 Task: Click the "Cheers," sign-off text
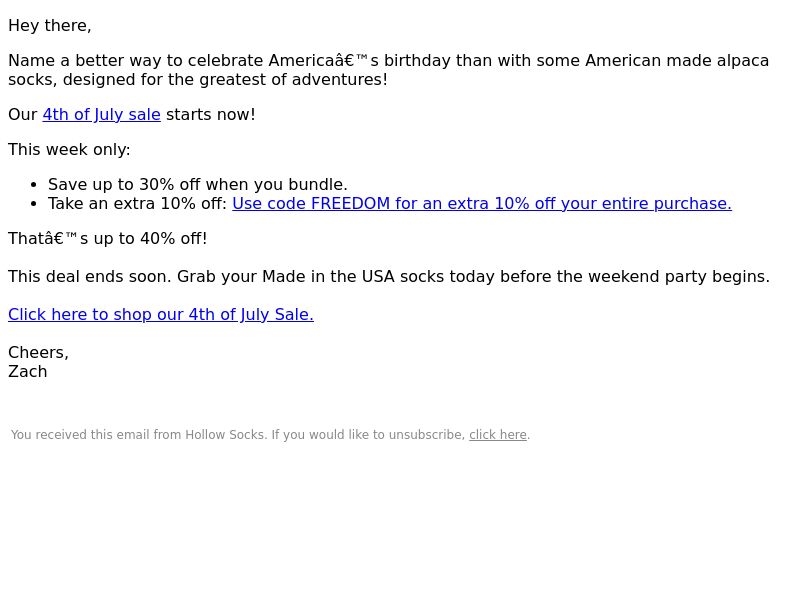(38, 353)
